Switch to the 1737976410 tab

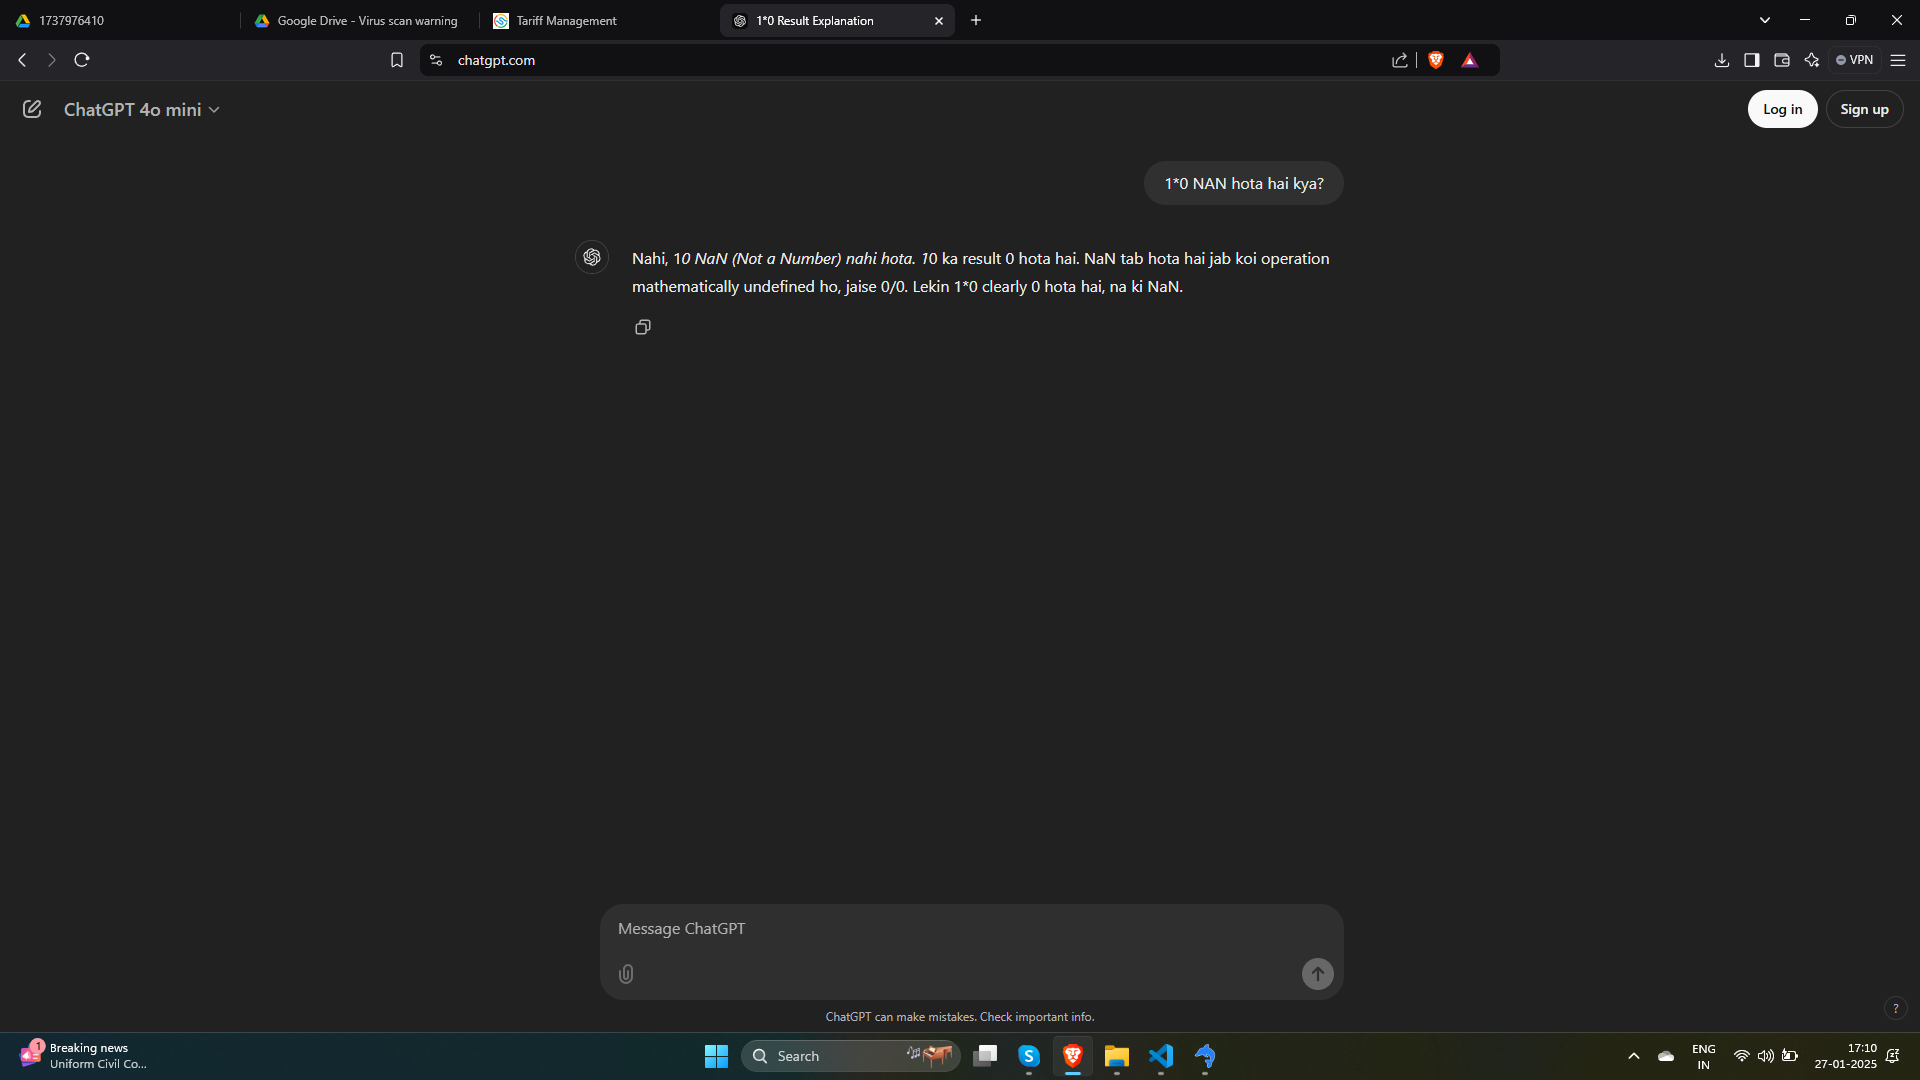(x=120, y=20)
